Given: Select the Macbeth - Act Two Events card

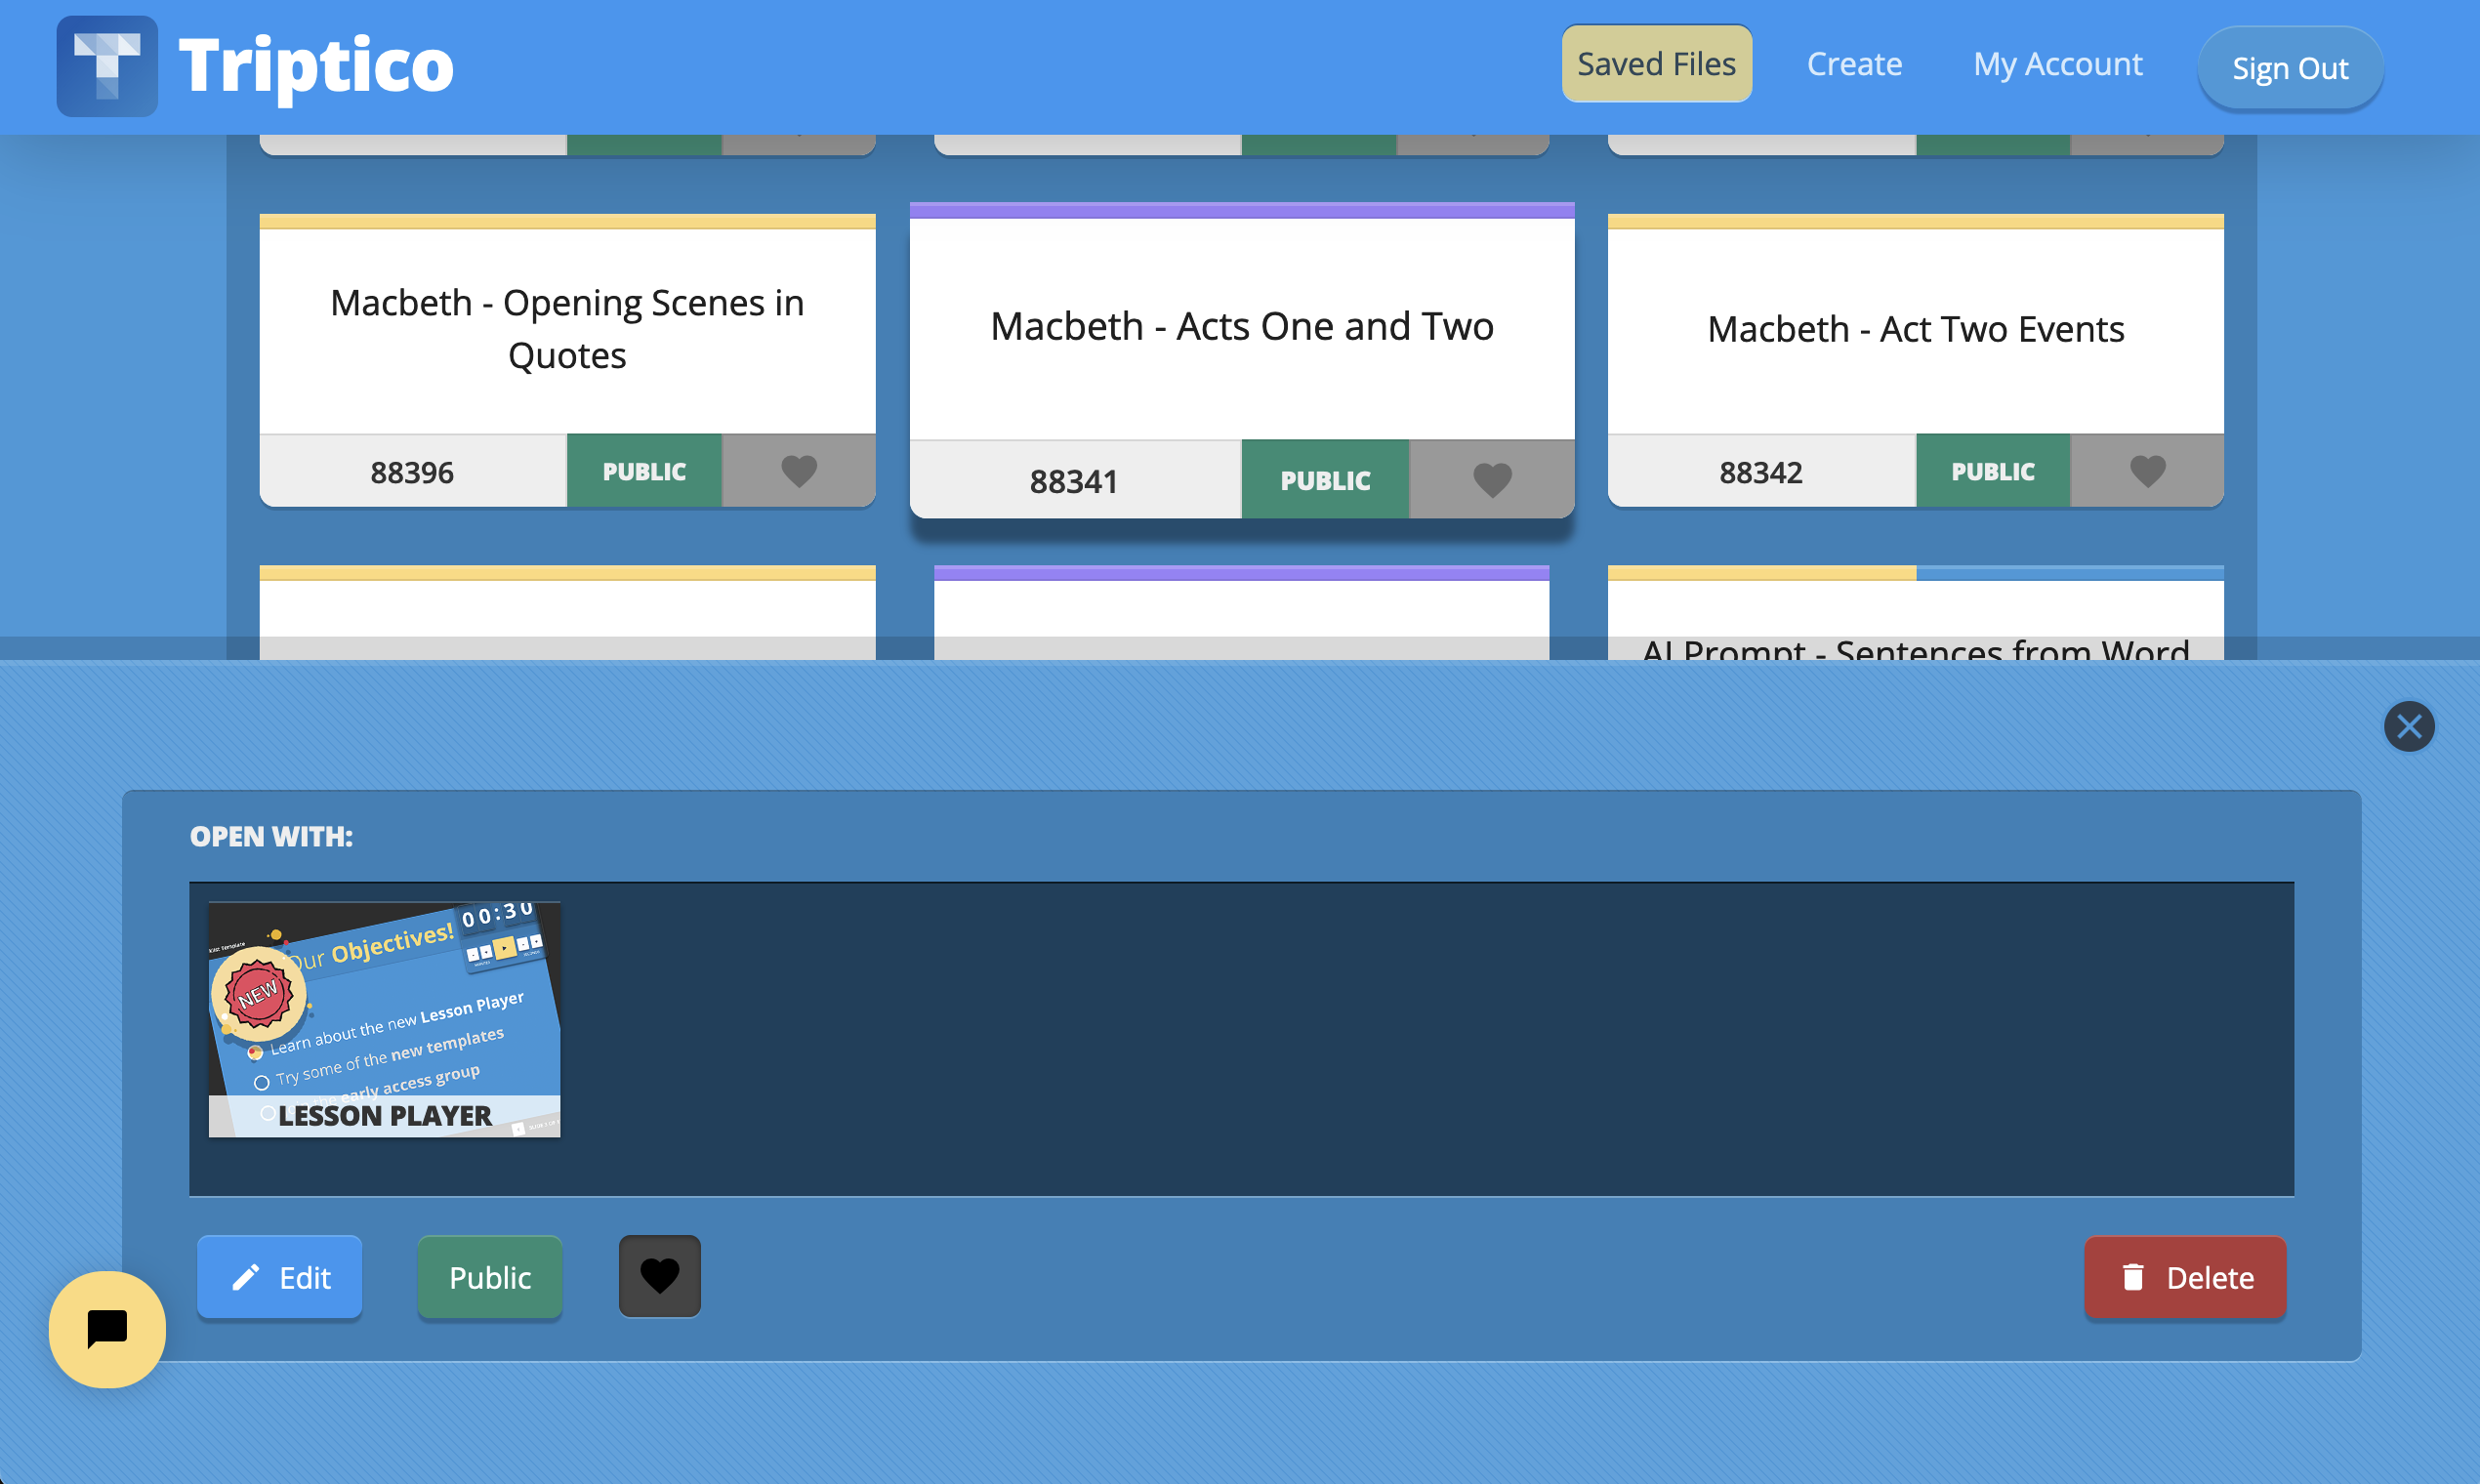Looking at the screenshot, I should coord(1914,329).
